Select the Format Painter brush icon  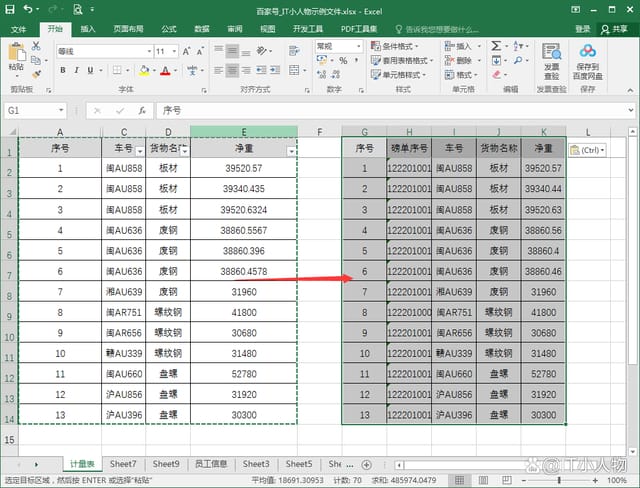[x=36, y=74]
